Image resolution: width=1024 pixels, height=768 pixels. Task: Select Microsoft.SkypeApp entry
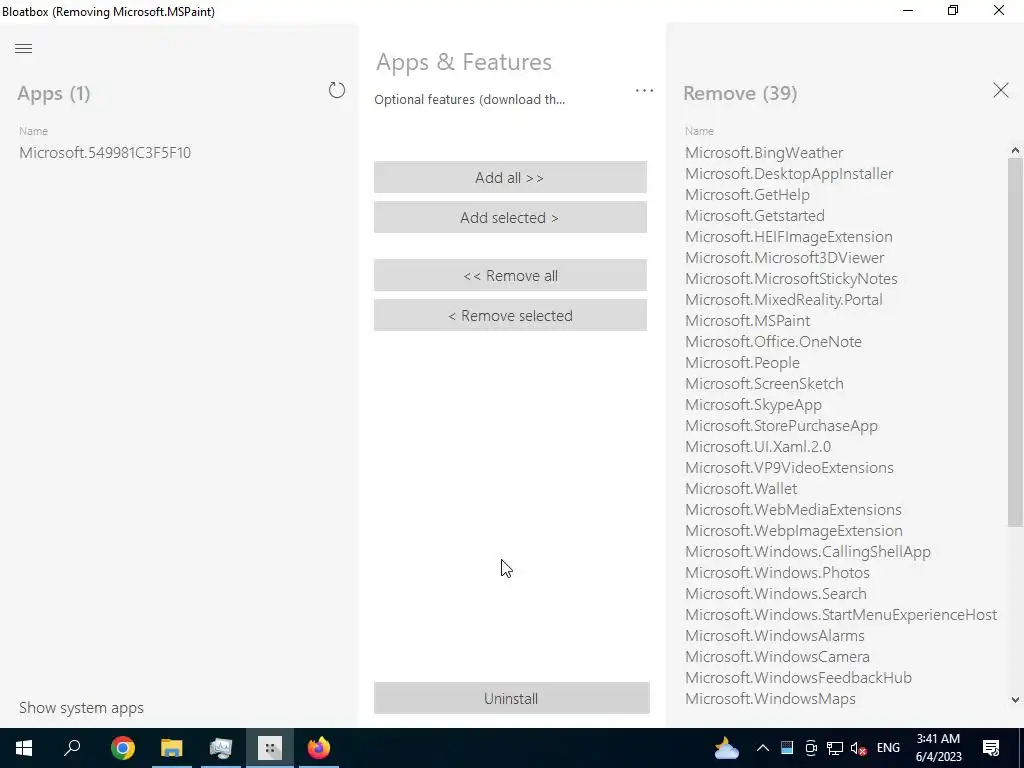coord(753,405)
